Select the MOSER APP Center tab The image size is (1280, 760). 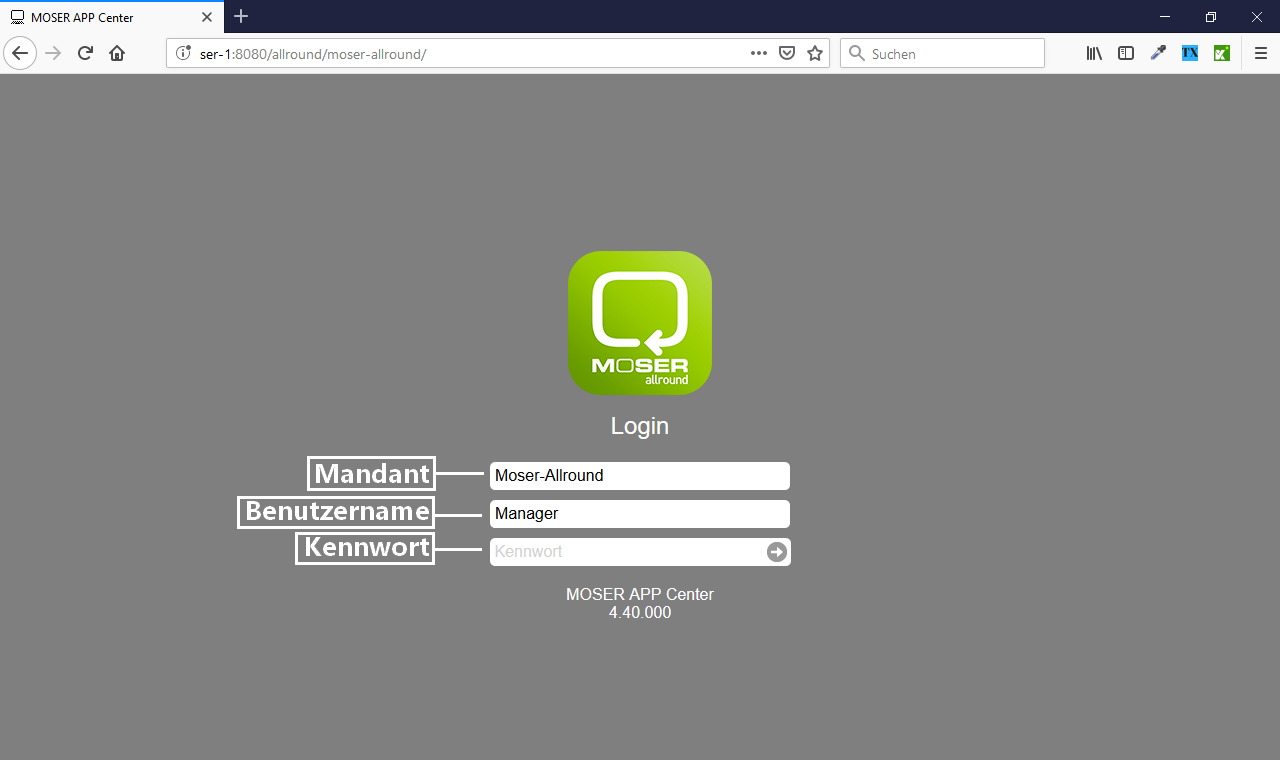[x=100, y=17]
